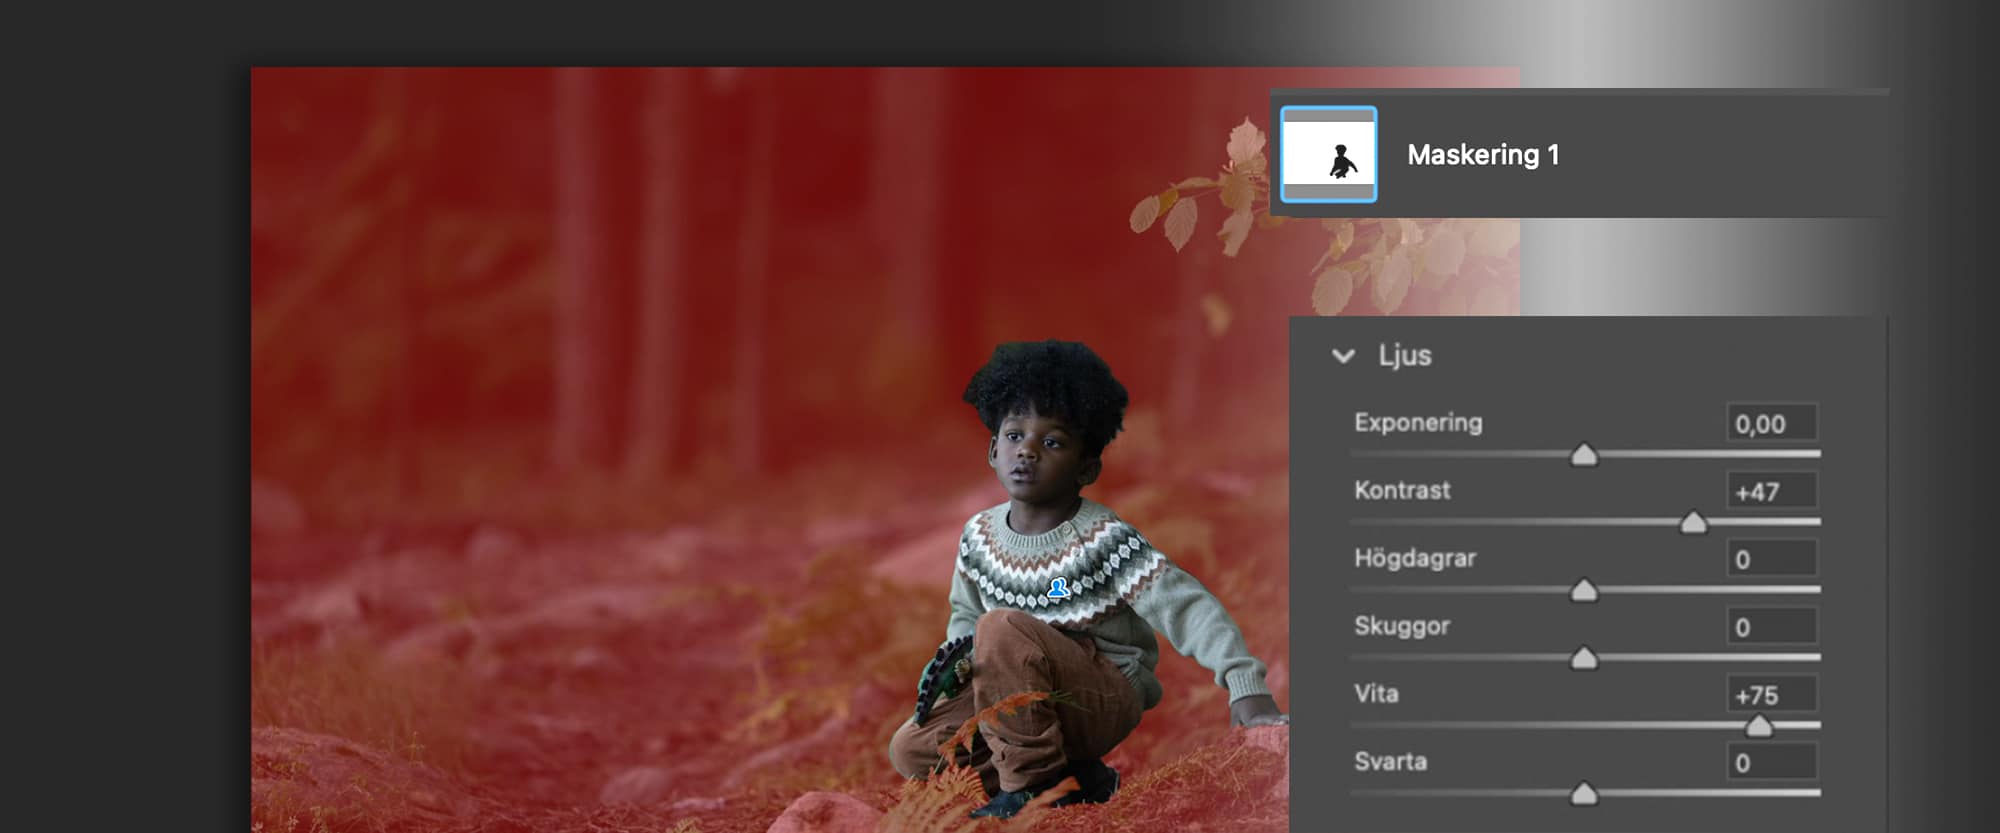Collapse the Ljus section chevron

[x=1343, y=356]
